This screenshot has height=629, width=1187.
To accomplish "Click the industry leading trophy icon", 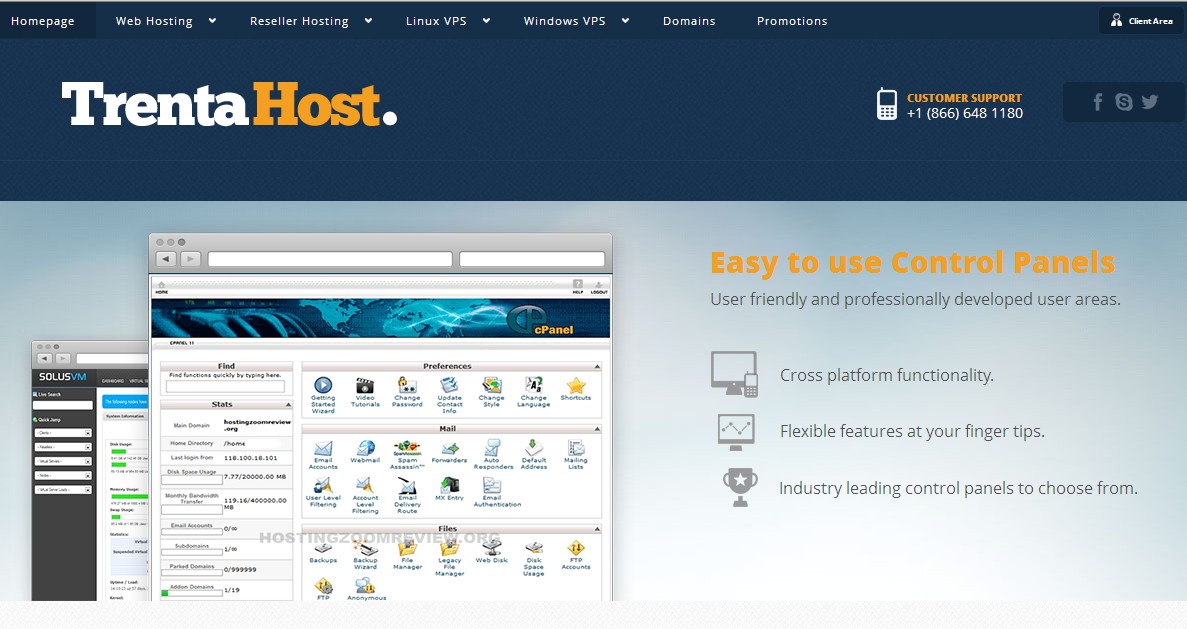I will coord(740,487).
